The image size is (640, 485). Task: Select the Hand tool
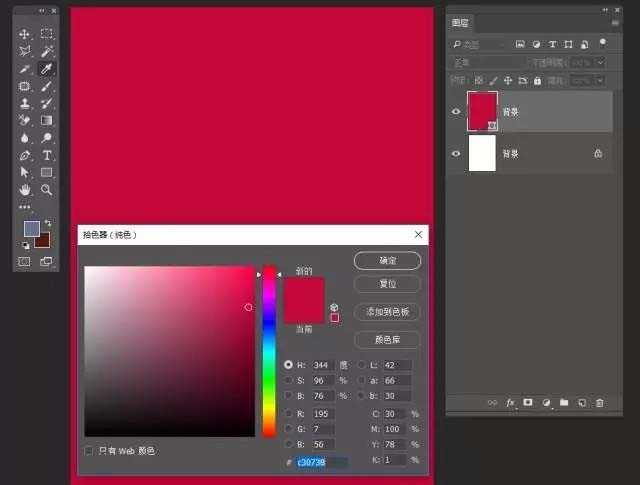tap(25, 189)
